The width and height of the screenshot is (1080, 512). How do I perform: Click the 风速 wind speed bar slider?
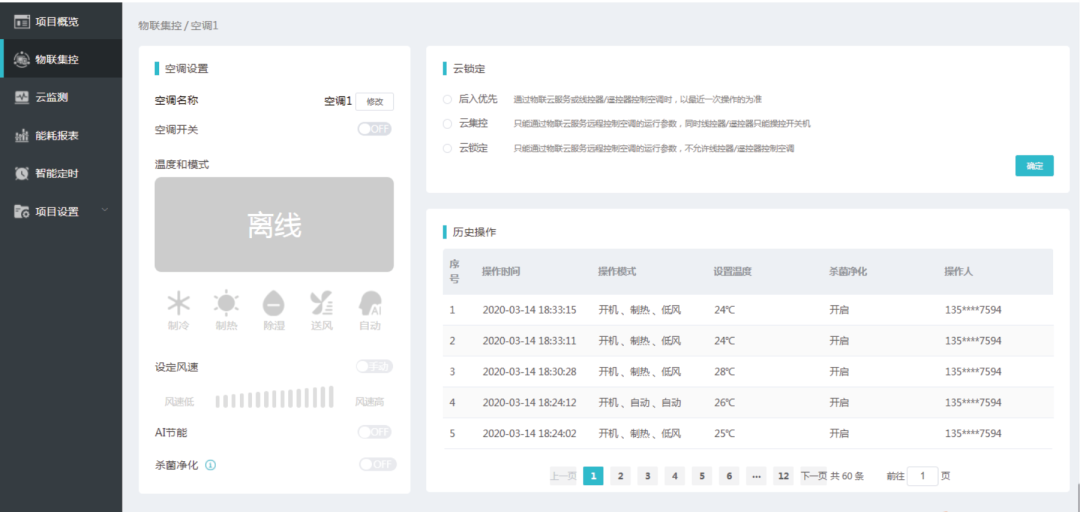274,398
